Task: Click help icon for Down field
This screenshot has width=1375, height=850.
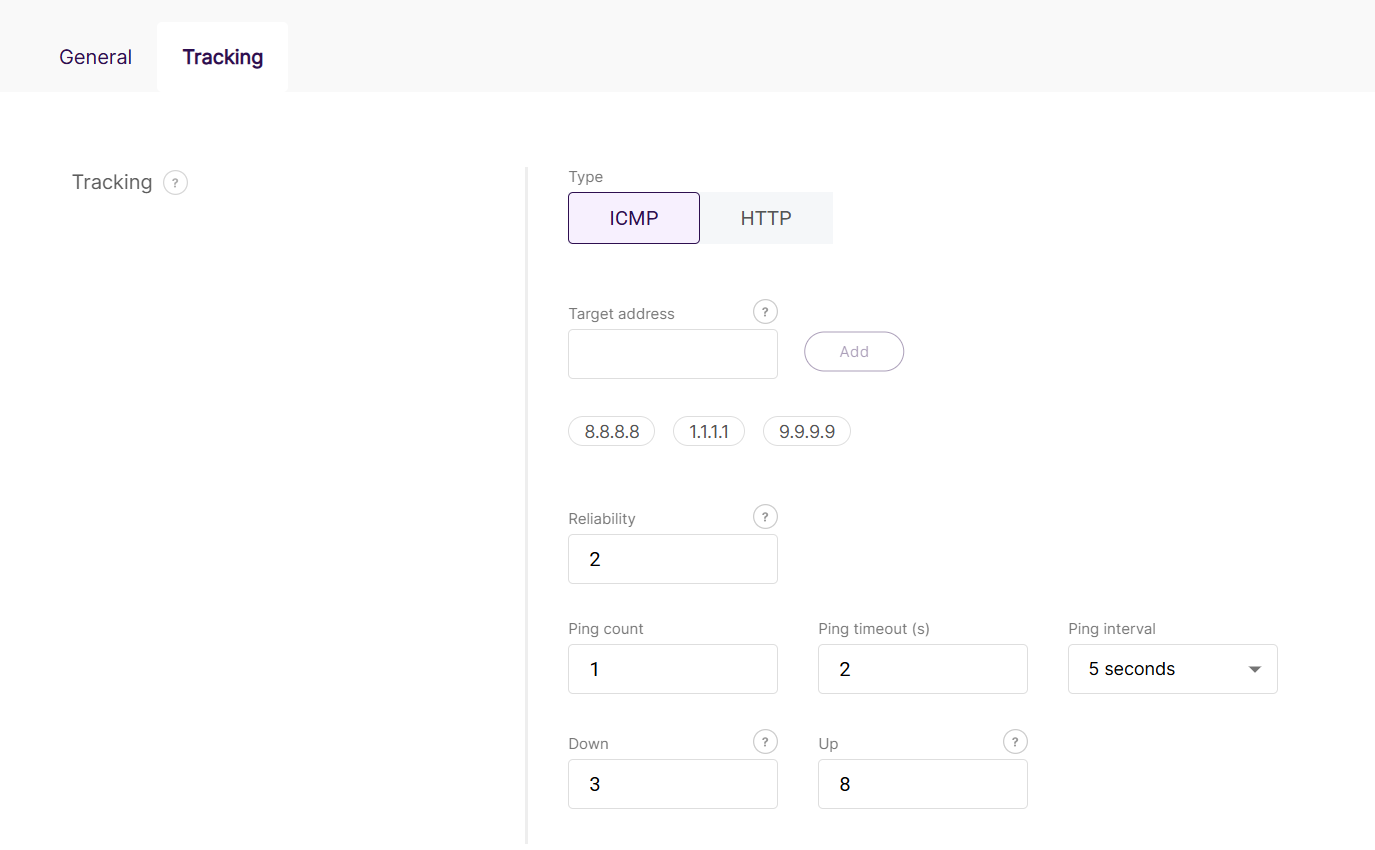Action: click(765, 742)
